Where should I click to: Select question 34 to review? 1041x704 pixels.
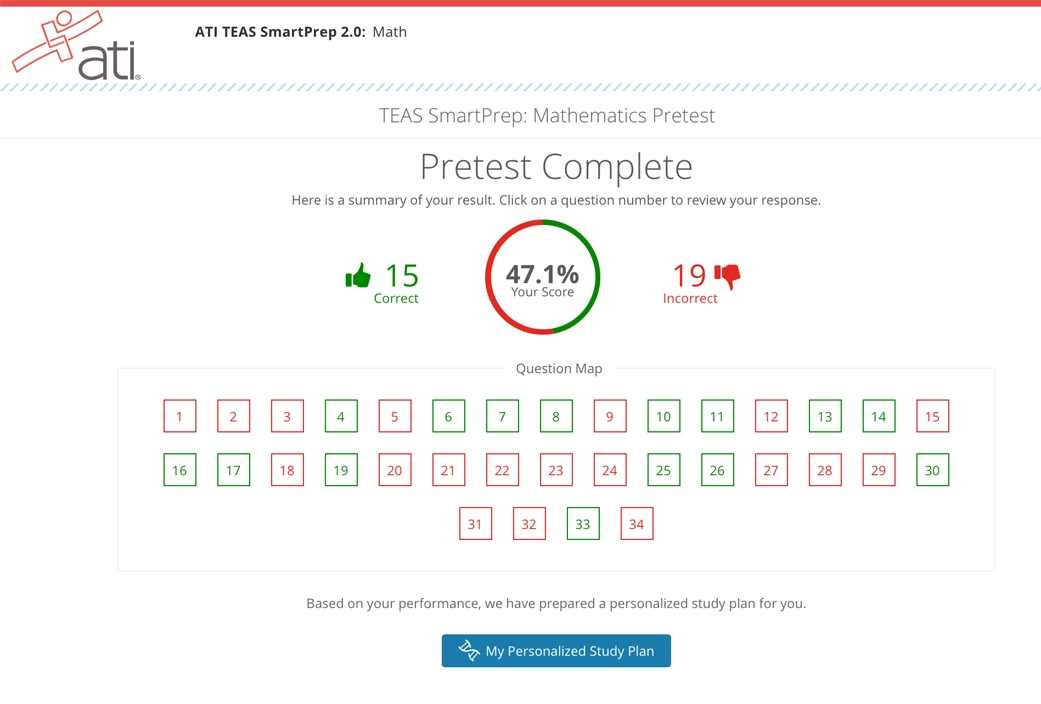point(636,523)
